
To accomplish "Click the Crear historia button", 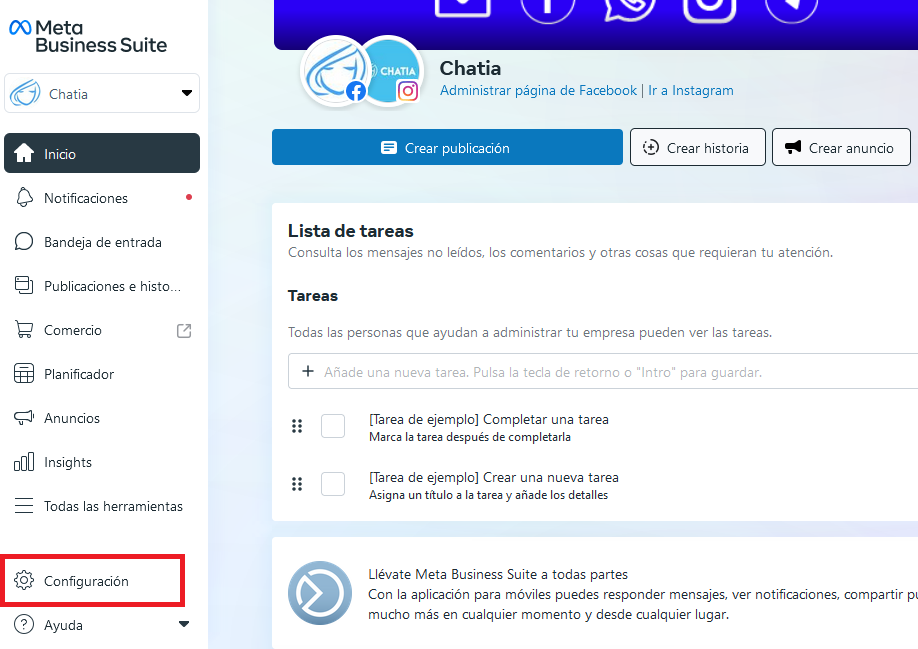I will pyautogui.click(x=698, y=147).
